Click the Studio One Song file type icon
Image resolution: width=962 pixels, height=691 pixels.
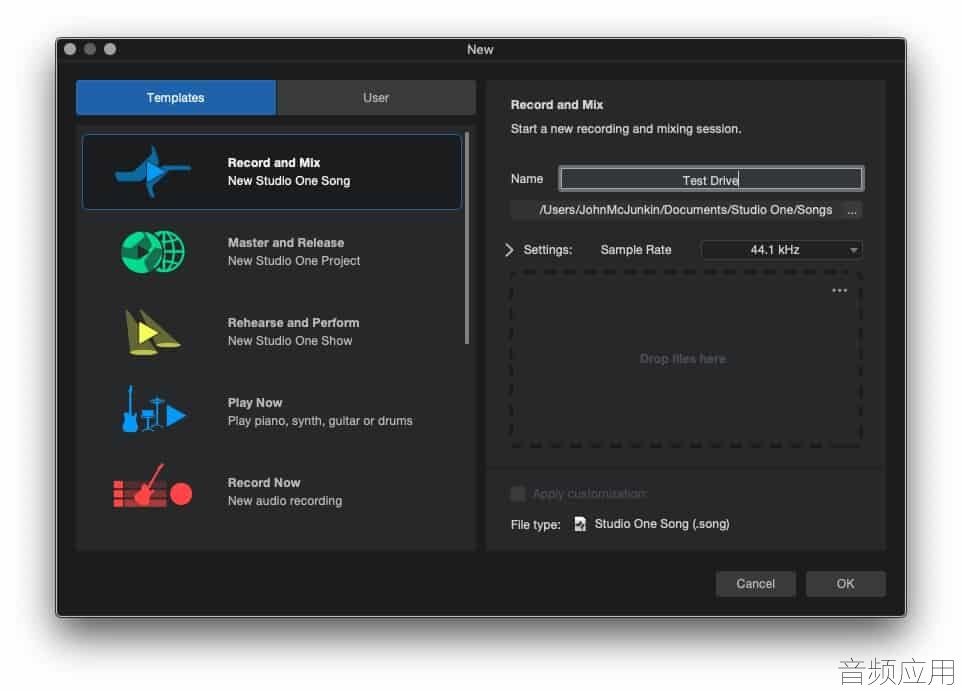point(580,524)
